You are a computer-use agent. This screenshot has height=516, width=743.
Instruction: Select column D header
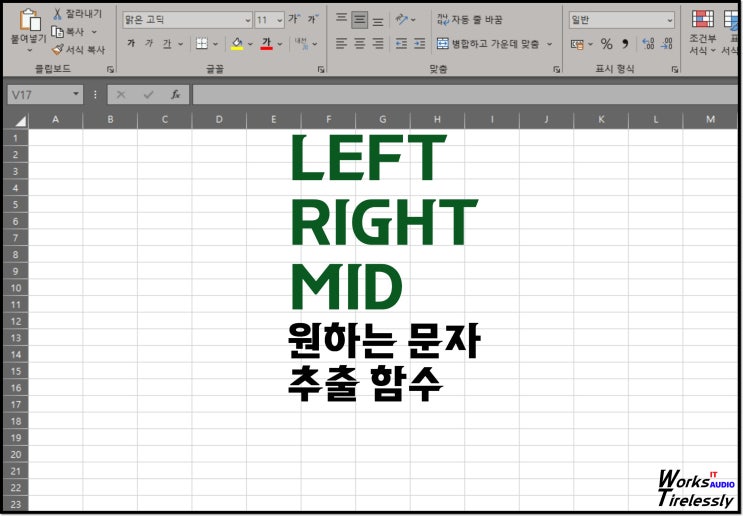coord(219,120)
